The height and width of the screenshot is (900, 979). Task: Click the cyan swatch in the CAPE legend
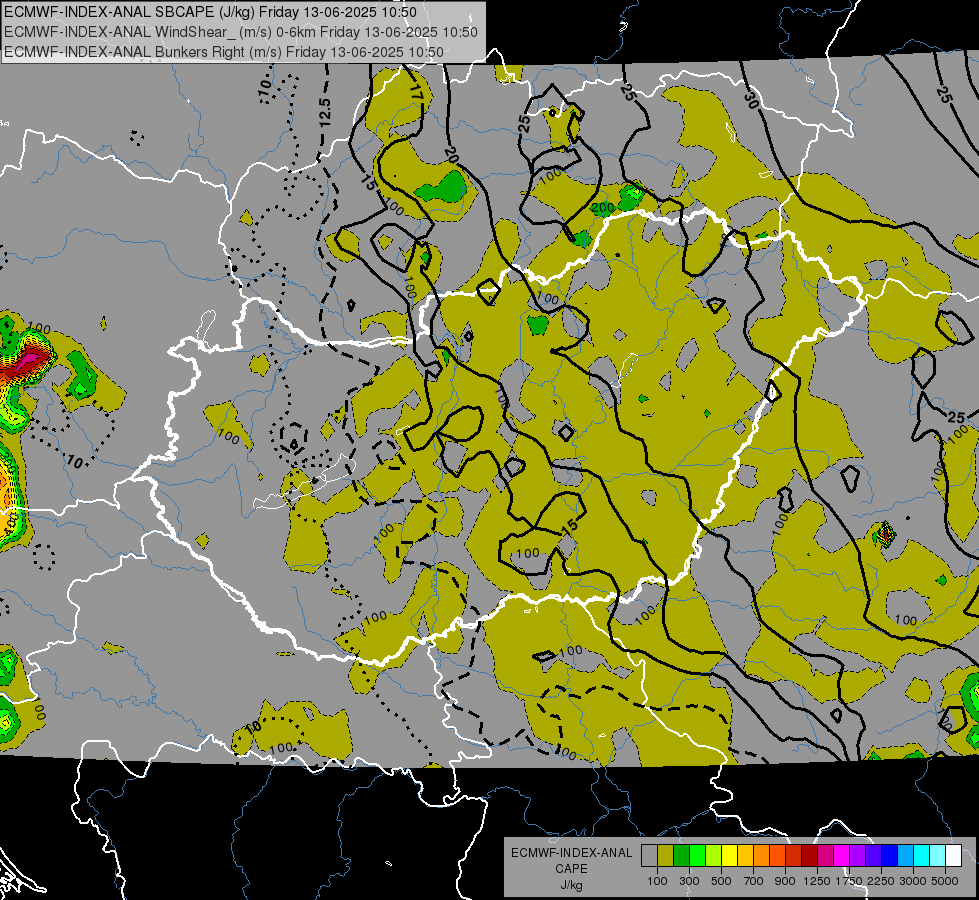[922, 856]
